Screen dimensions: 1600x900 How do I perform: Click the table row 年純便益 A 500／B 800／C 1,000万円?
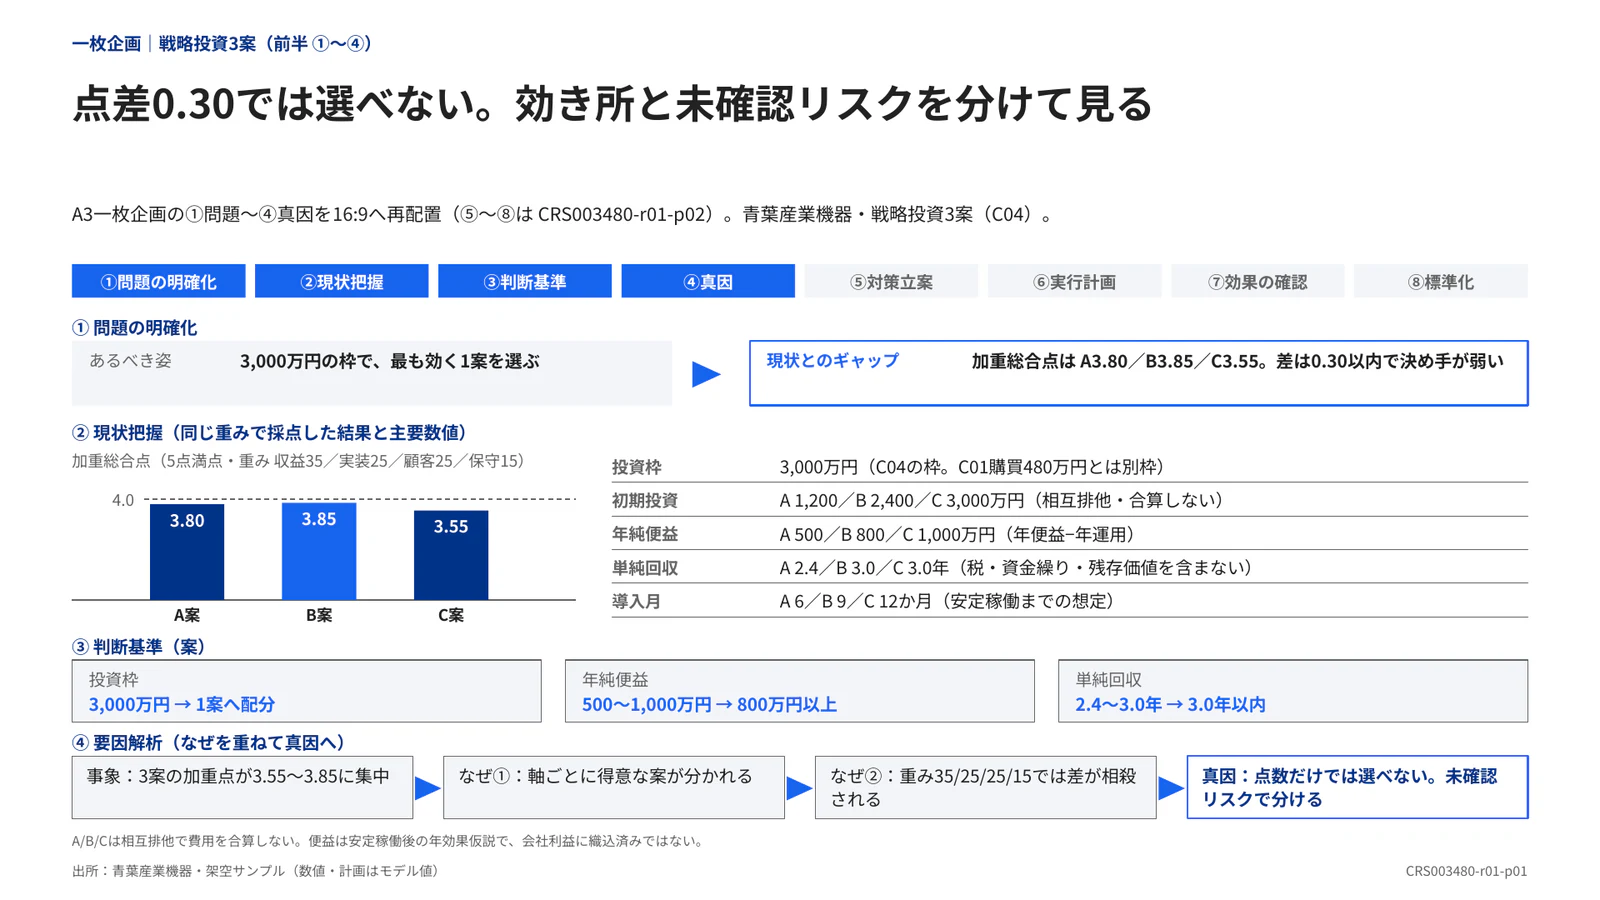pyautogui.click(x=1070, y=534)
